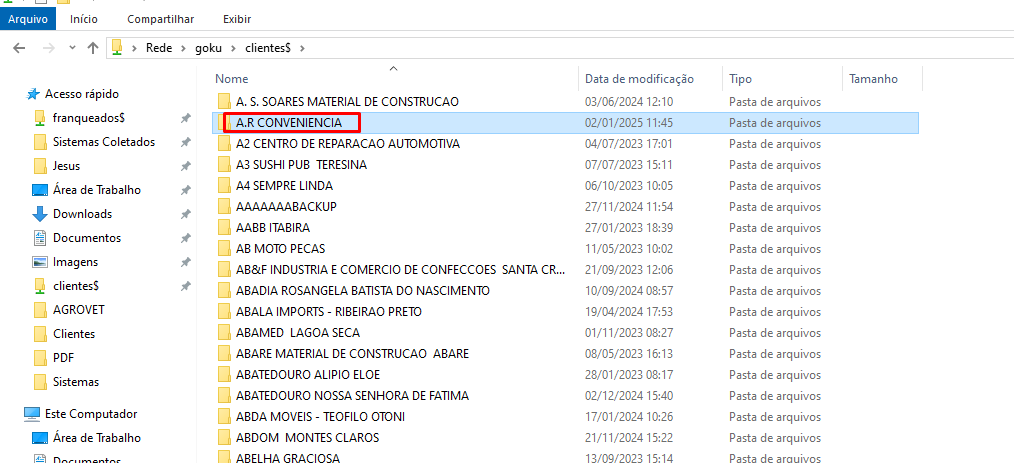Open the recent locations dropdown arrow
The width and height of the screenshot is (1014, 463).
click(x=71, y=48)
